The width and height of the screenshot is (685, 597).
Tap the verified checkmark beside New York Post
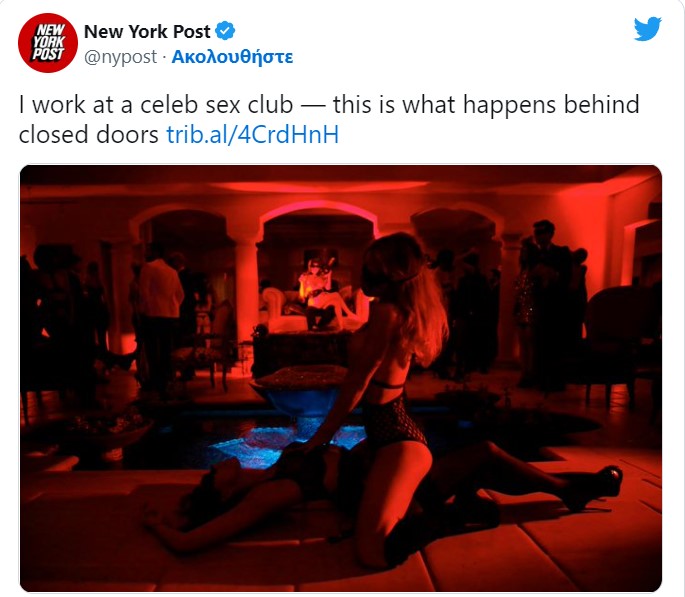click(226, 31)
